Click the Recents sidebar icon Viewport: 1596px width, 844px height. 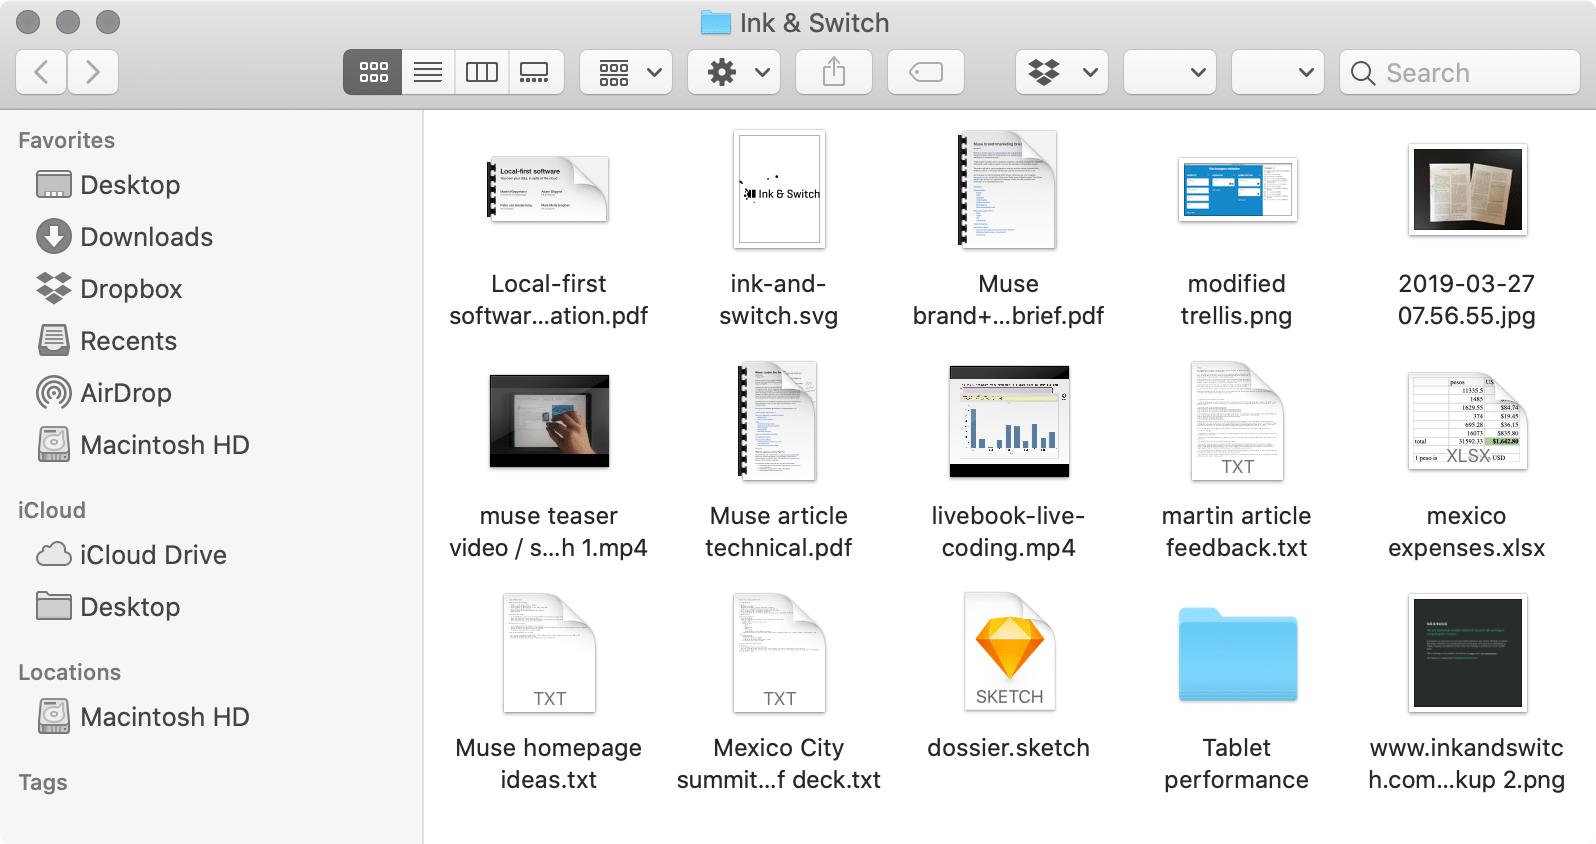coord(54,341)
